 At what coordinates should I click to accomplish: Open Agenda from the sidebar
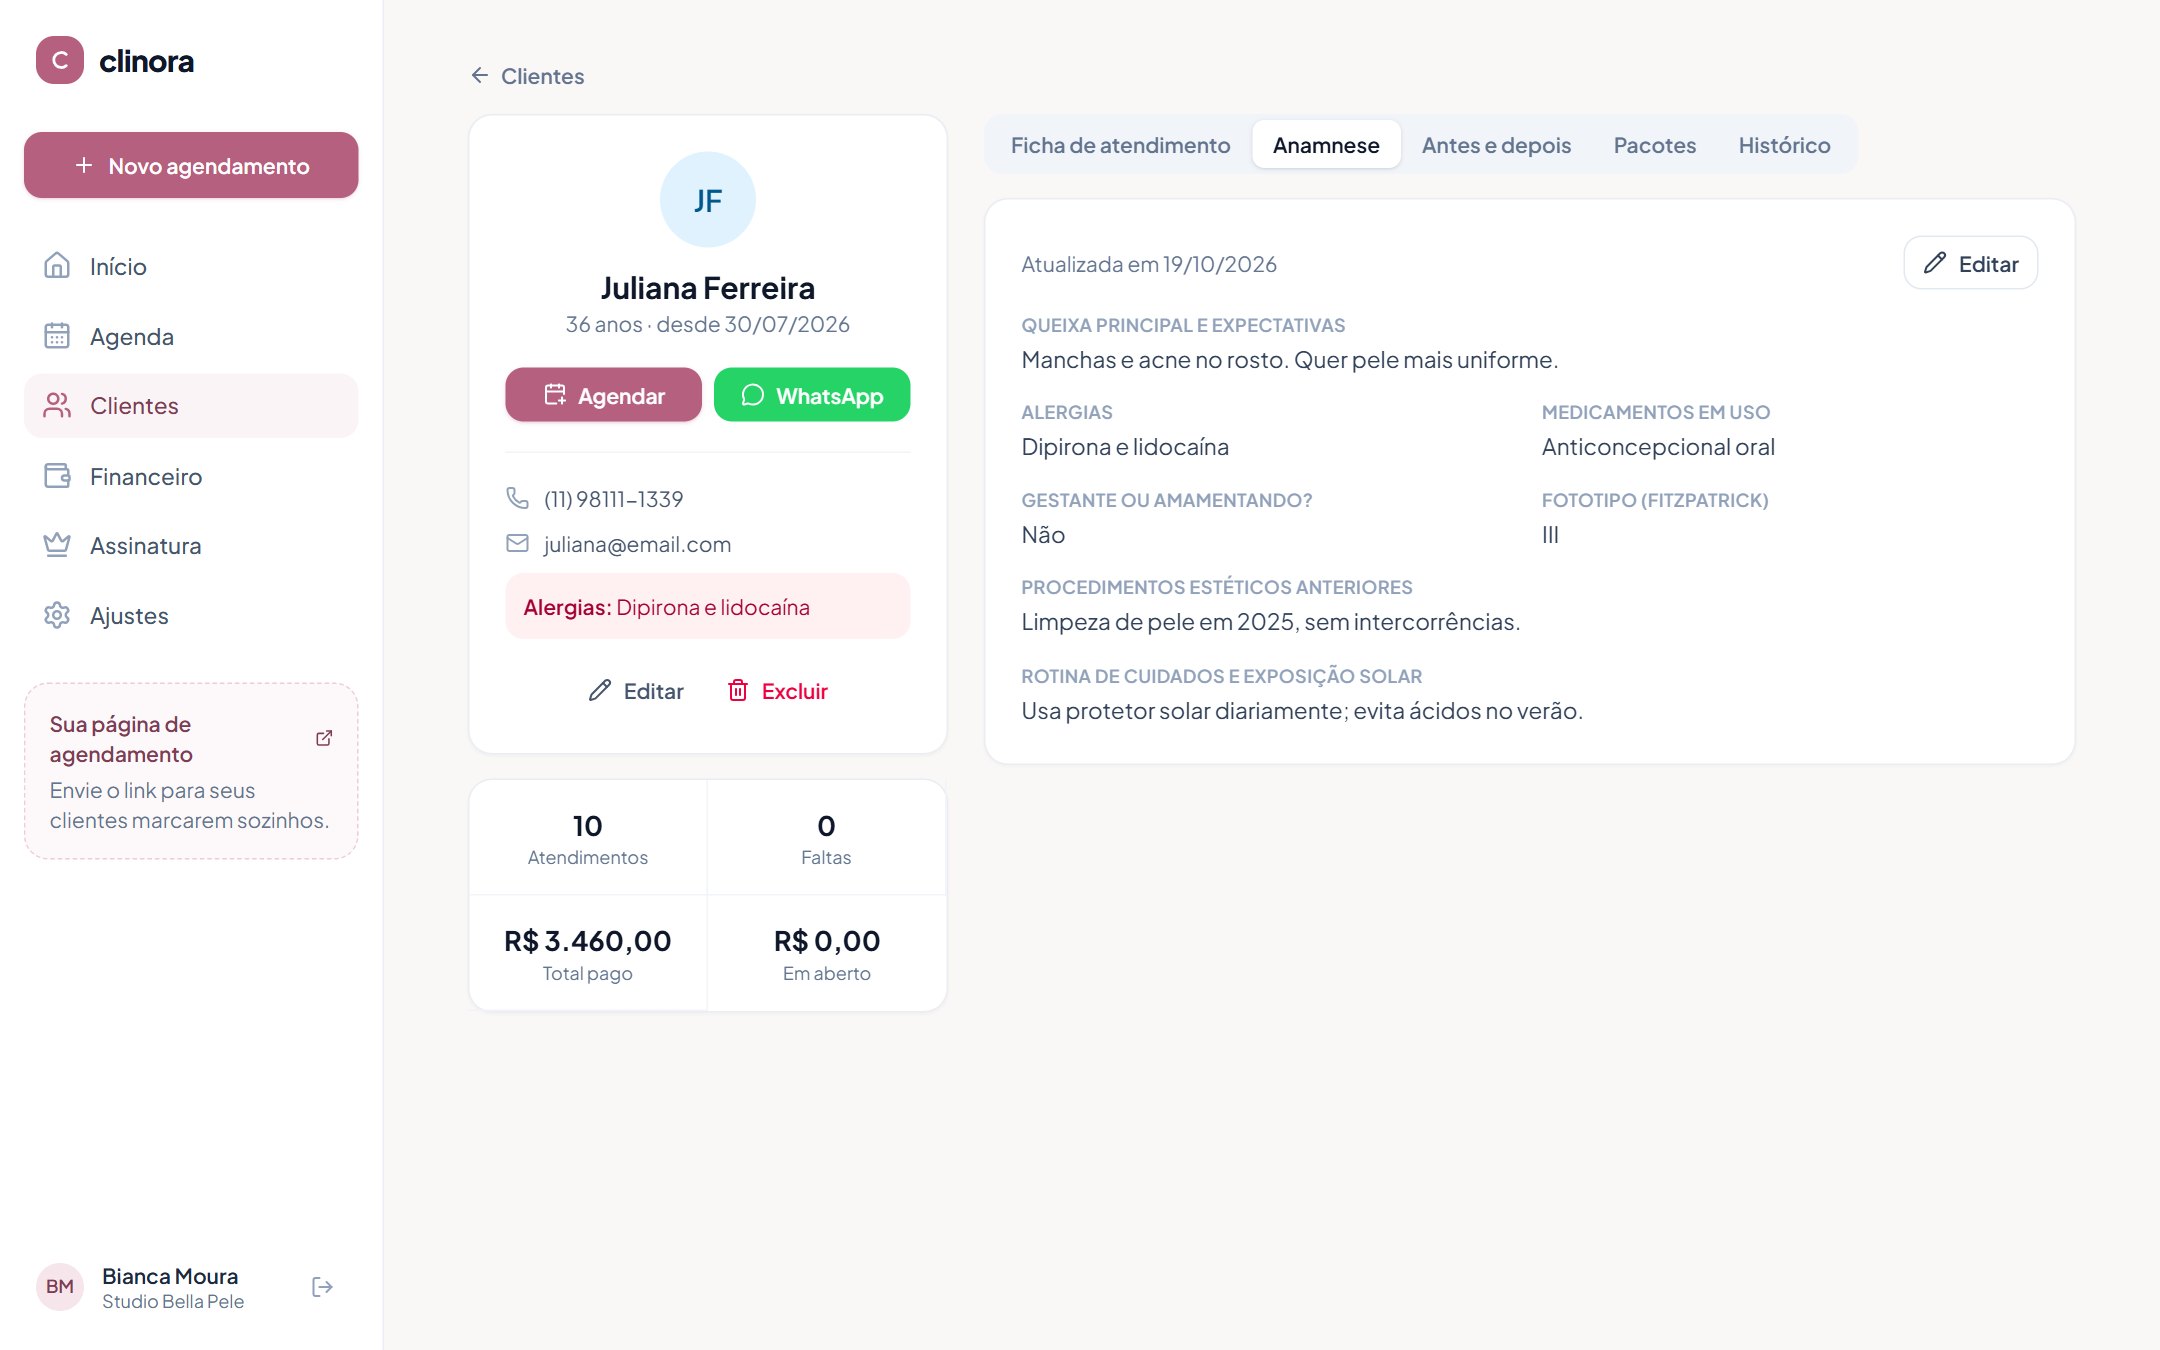click(x=191, y=336)
